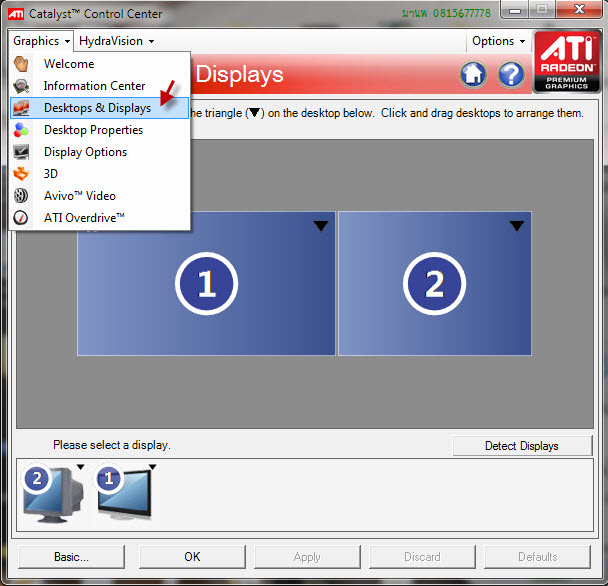Screen dimensions: 608x586
Task: Select the desktop 2 rectangle
Action: [435, 283]
